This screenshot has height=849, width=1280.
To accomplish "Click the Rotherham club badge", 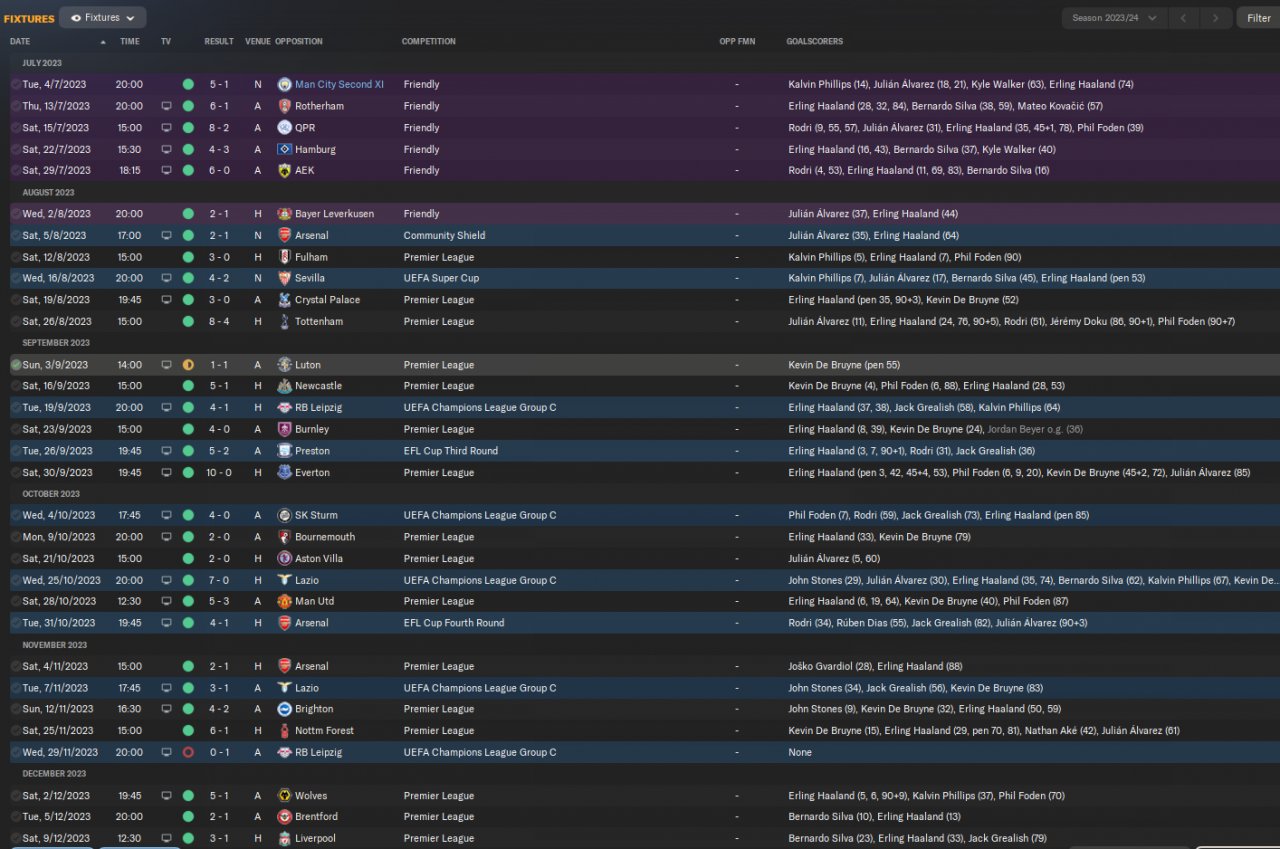I will click(x=284, y=106).
